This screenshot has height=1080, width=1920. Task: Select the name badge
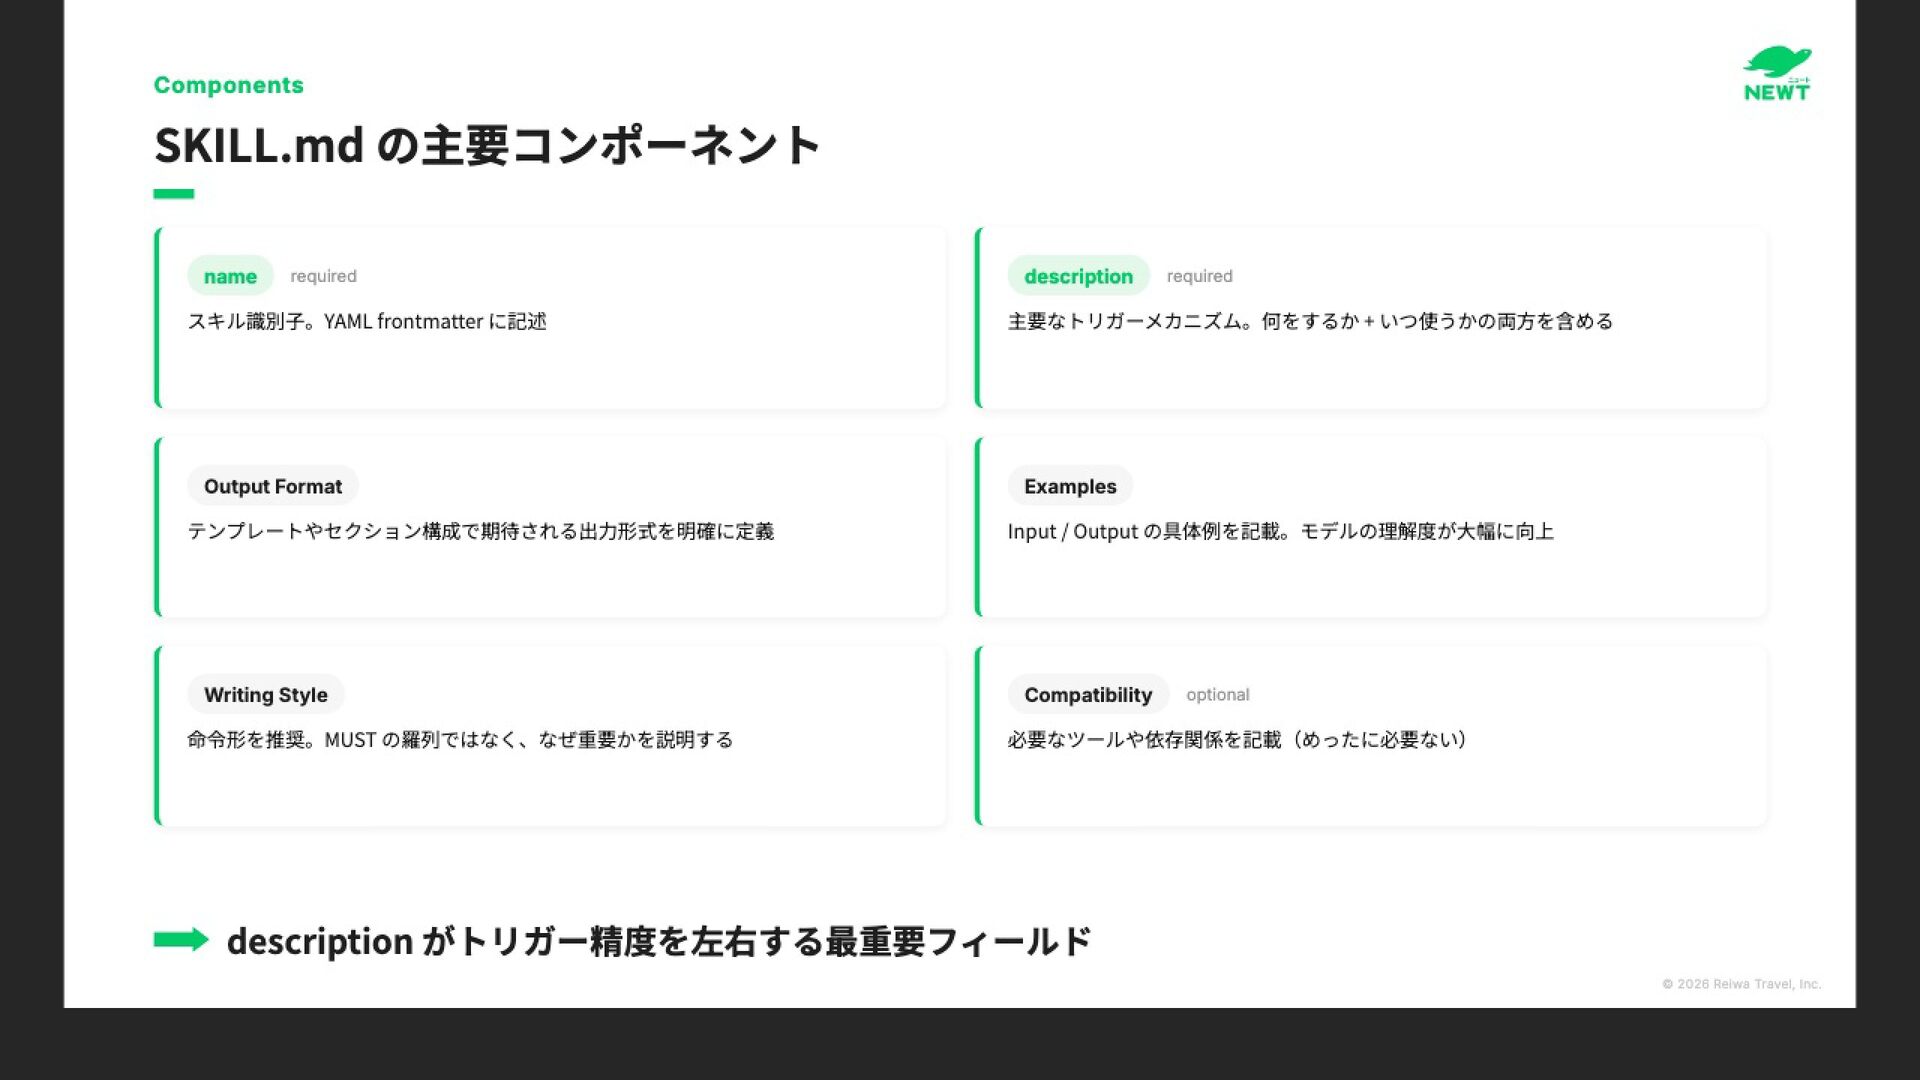pos(230,276)
